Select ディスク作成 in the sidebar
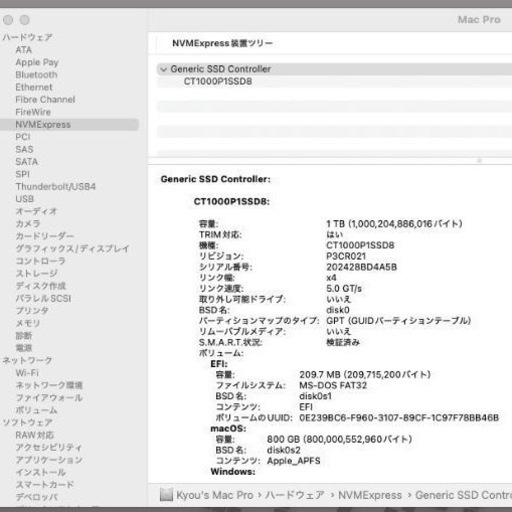The image size is (512, 512). tap(41, 286)
